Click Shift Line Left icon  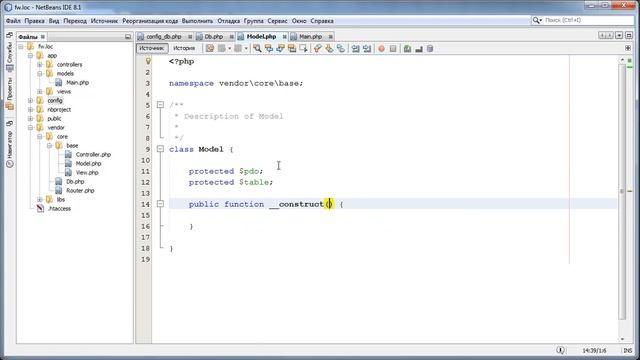tap(356, 49)
